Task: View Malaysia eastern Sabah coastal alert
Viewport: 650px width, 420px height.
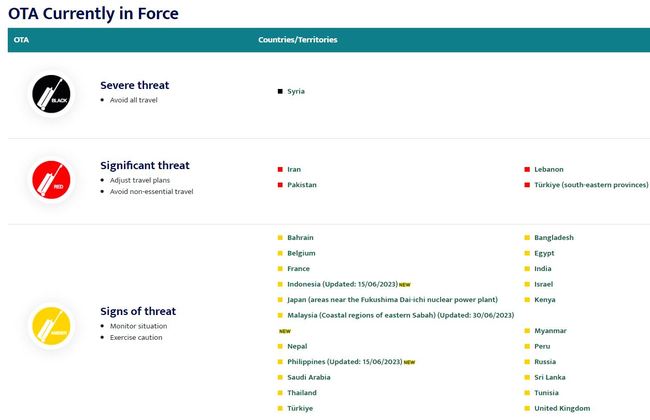Action: pyautogui.click(x=400, y=315)
